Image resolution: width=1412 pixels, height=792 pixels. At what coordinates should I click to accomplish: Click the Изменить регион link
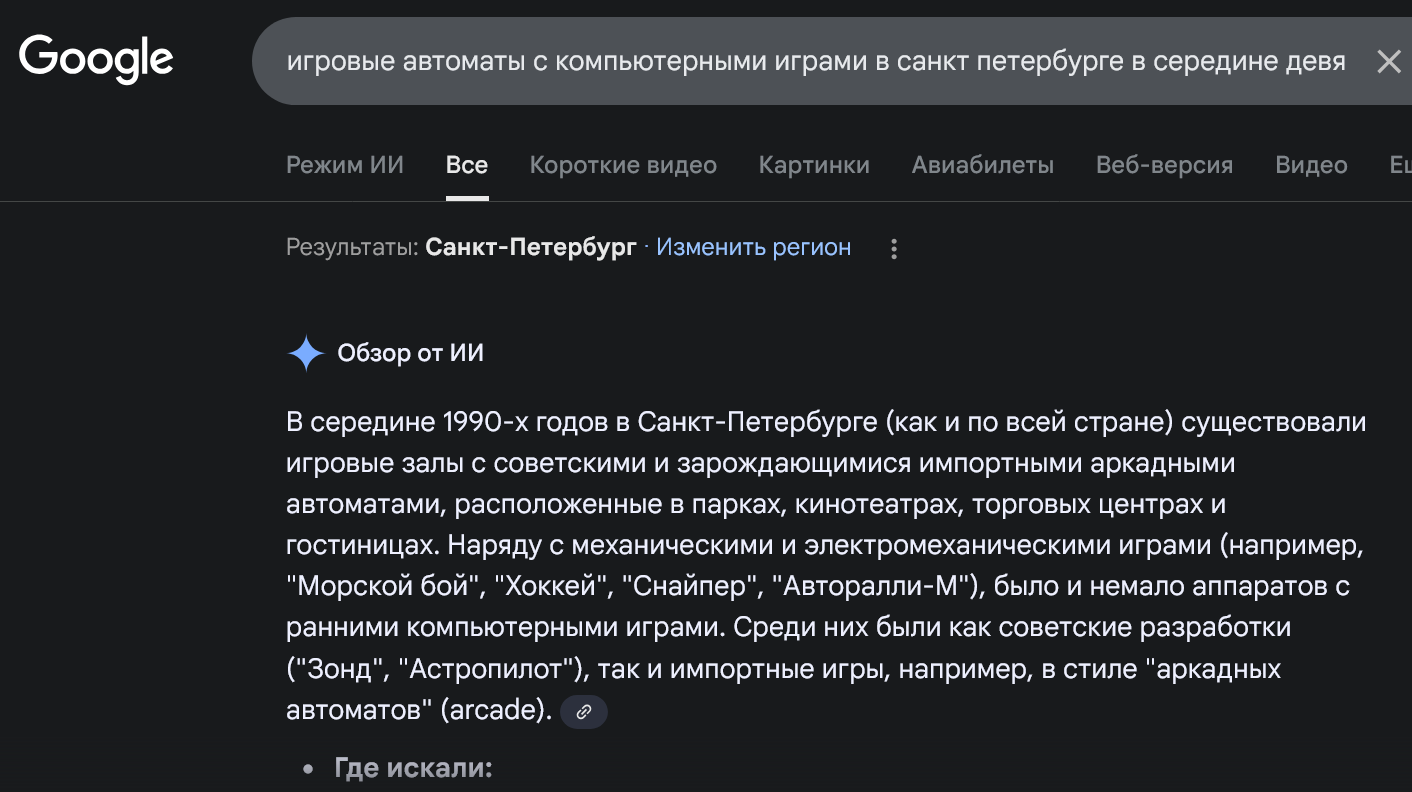point(753,247)
